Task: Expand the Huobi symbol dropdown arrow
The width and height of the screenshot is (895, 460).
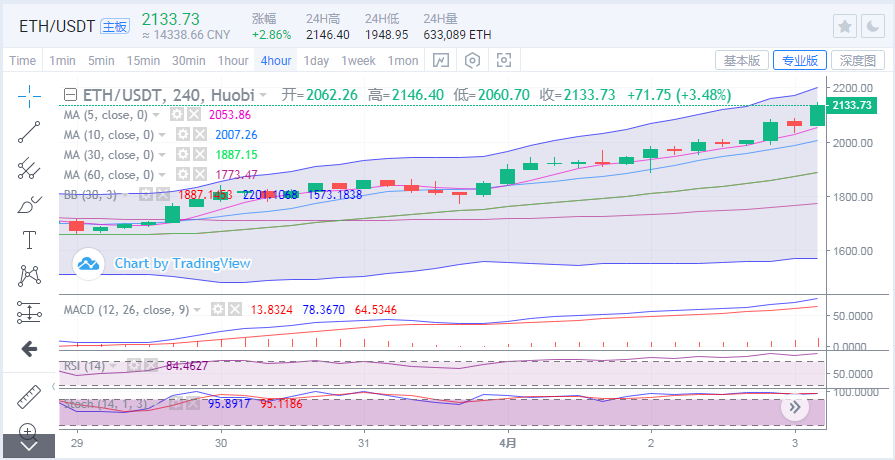Action: pyautogui.click(x=263, y=95)
